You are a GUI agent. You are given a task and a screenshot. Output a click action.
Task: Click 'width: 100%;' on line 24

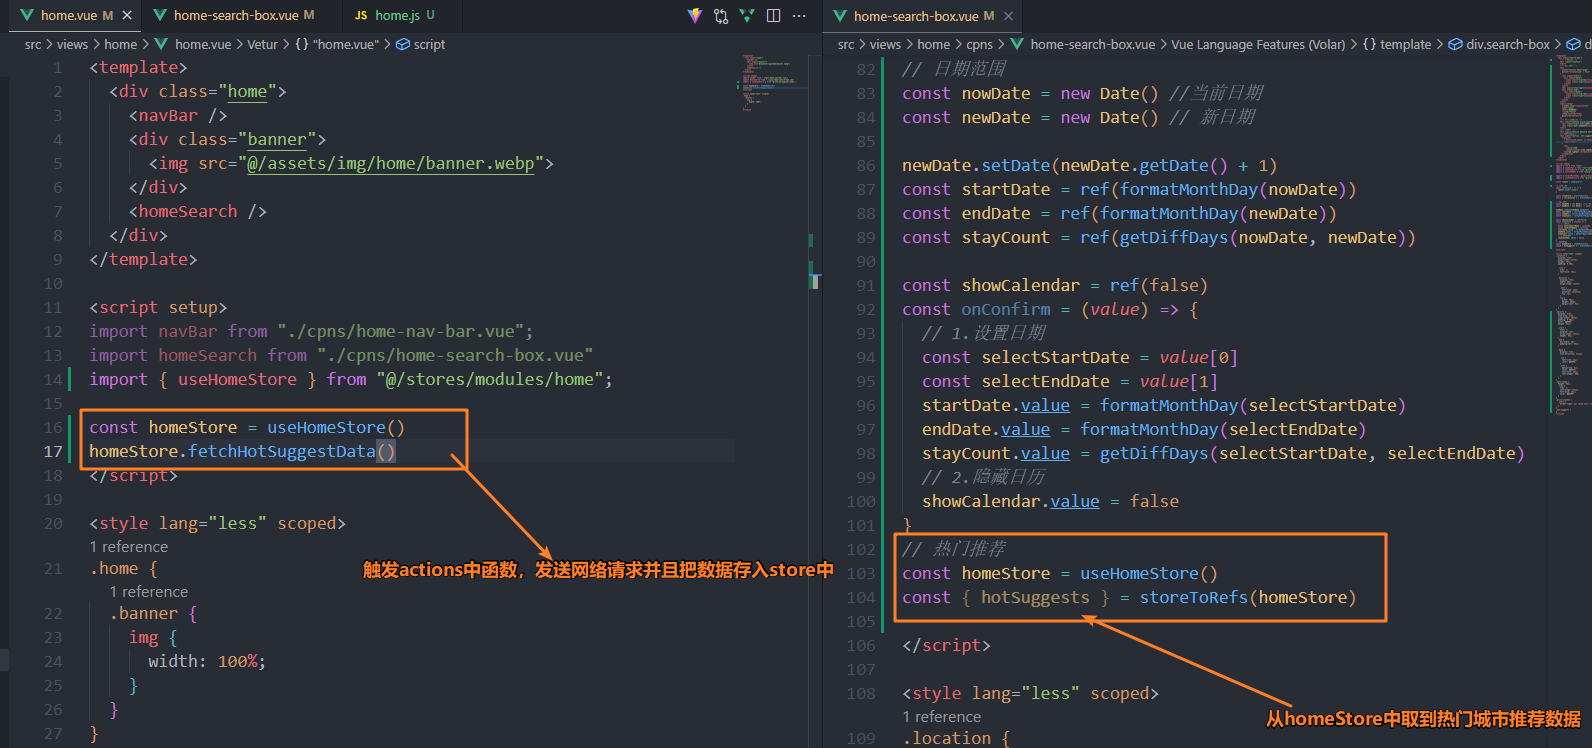207,661
